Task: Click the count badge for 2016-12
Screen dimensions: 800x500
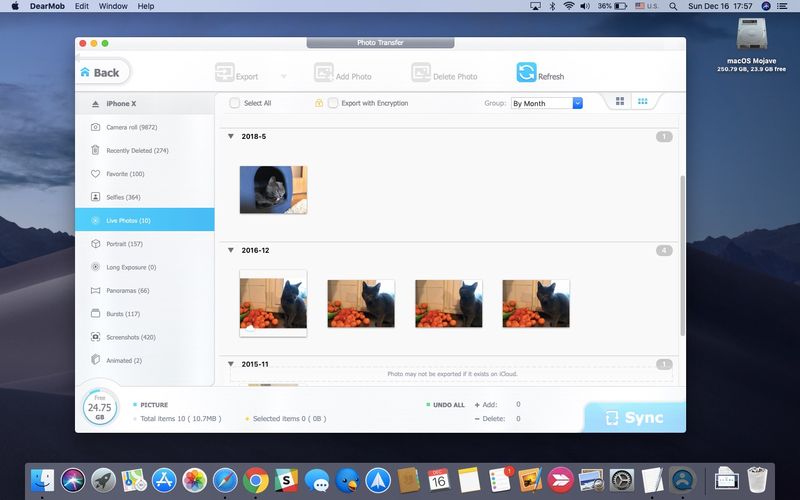Action: point(664,251)
